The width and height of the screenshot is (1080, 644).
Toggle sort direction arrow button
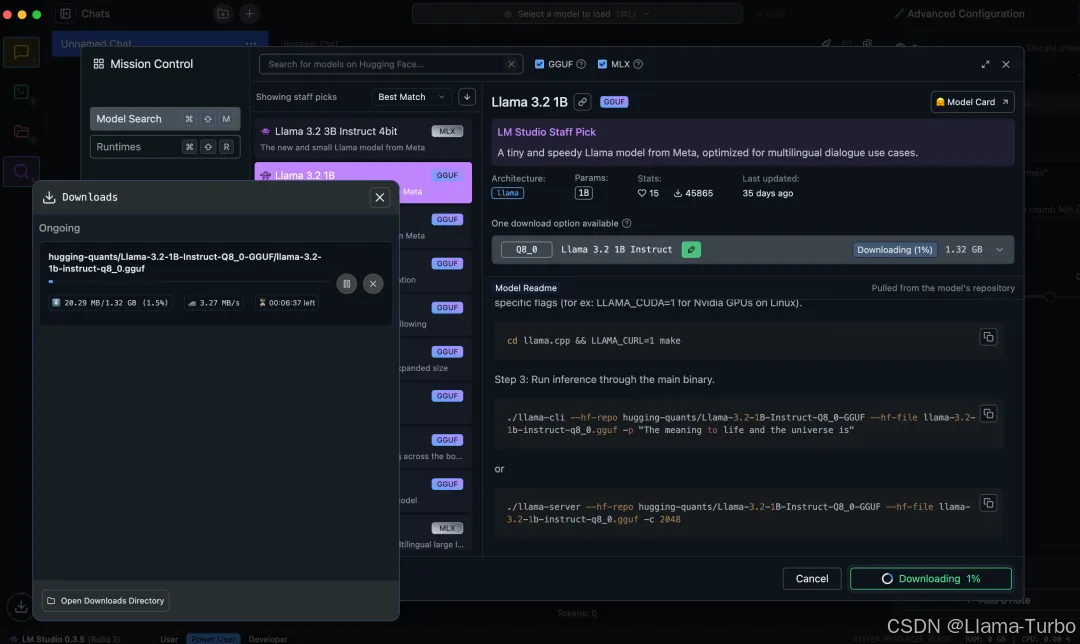[x=467, y=96]
